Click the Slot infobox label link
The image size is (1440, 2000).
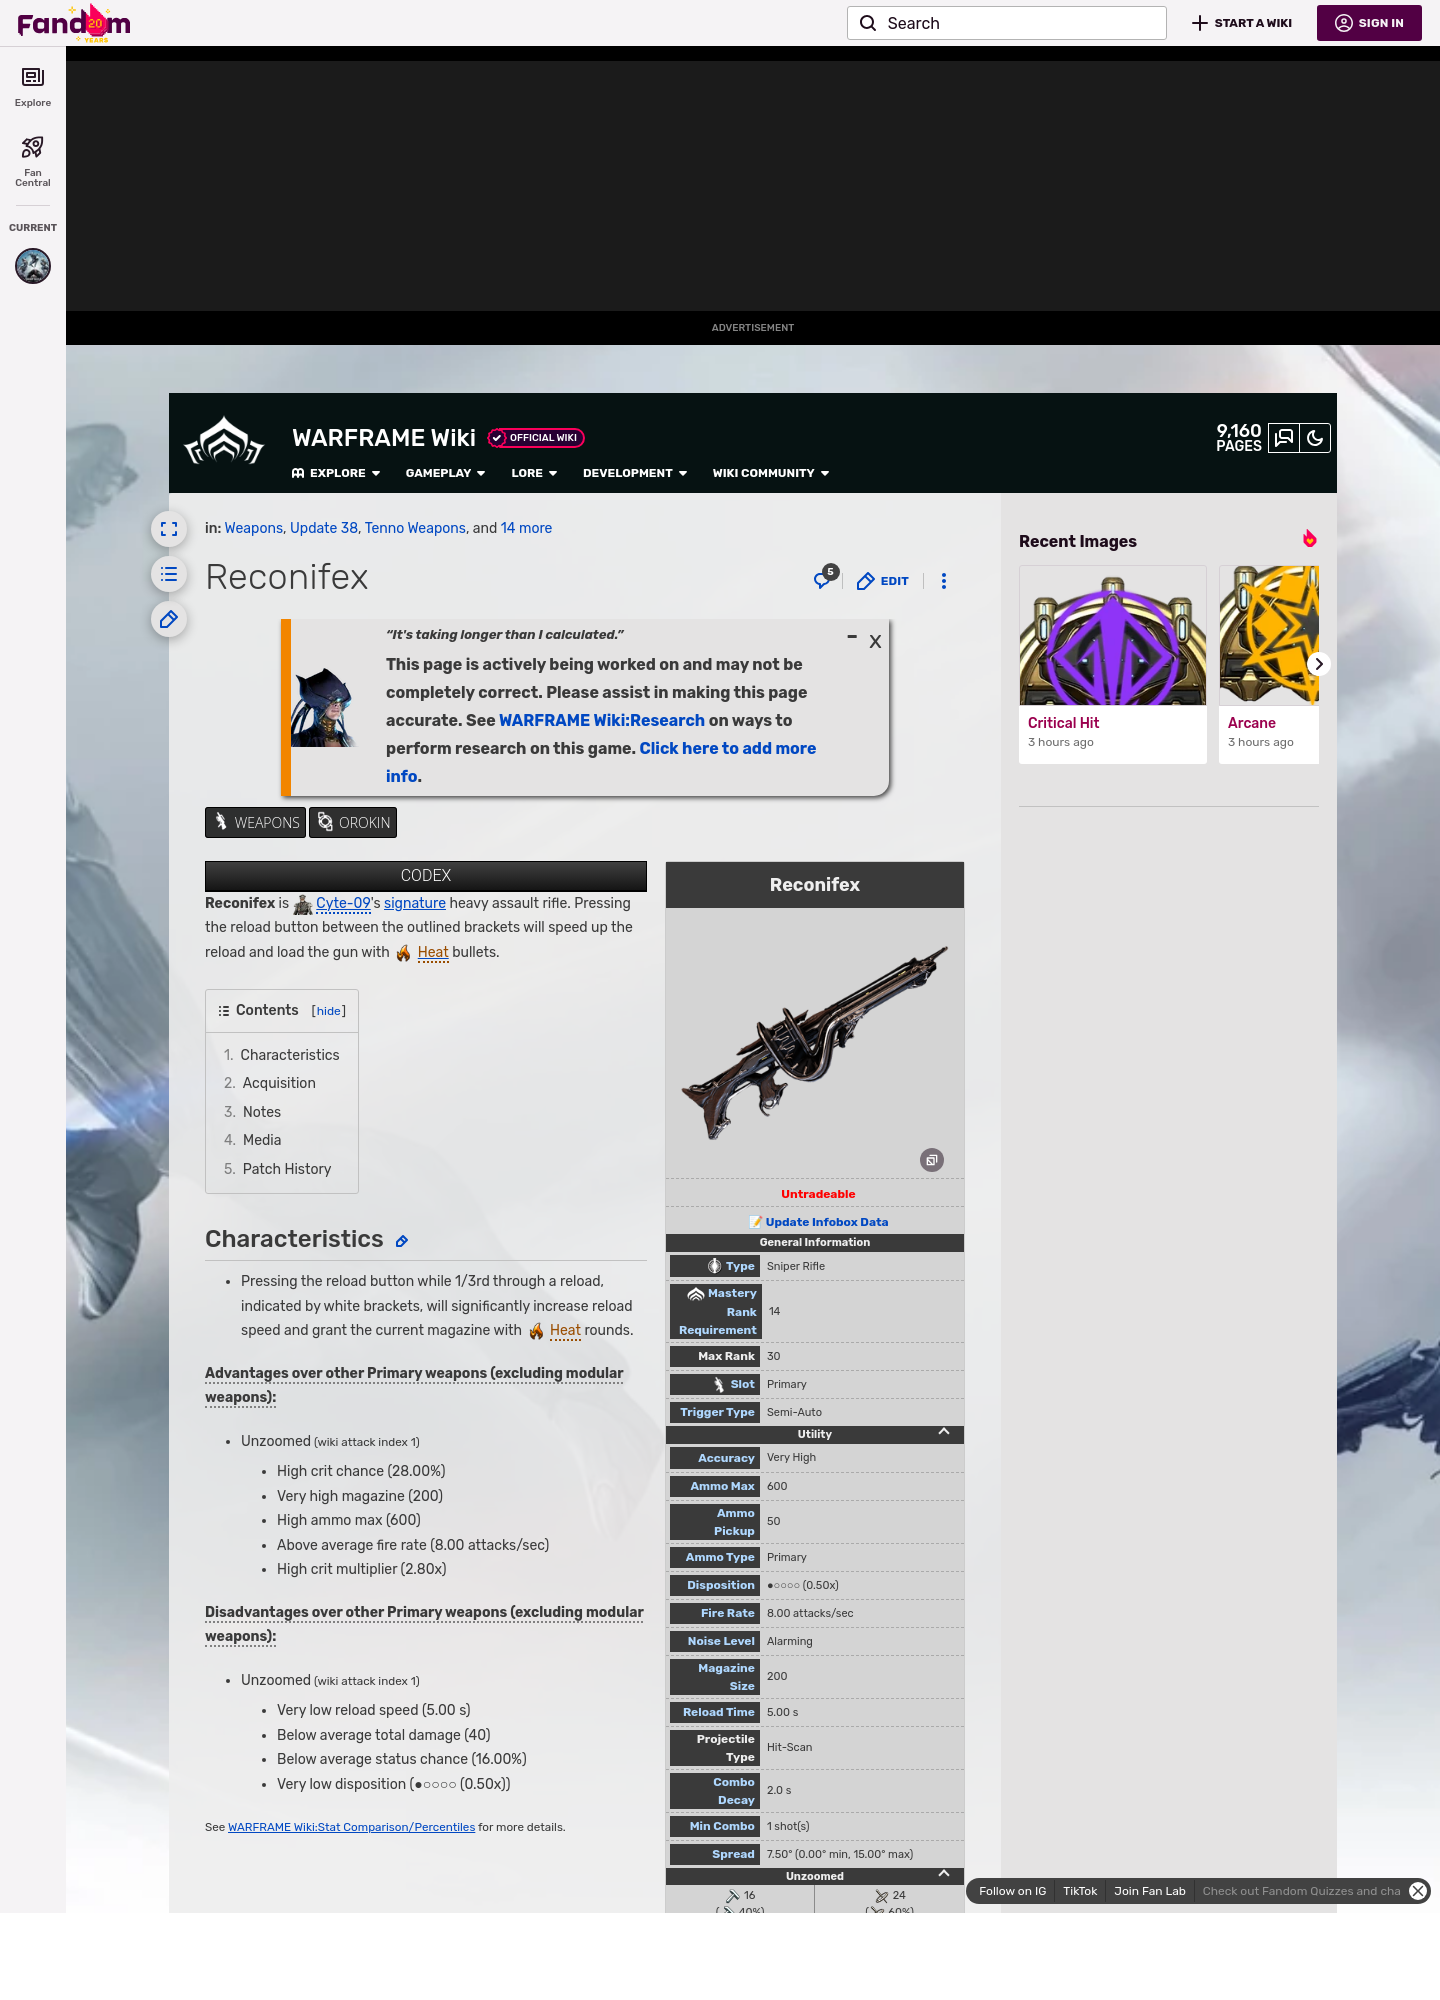click(x=742, y=1384)
